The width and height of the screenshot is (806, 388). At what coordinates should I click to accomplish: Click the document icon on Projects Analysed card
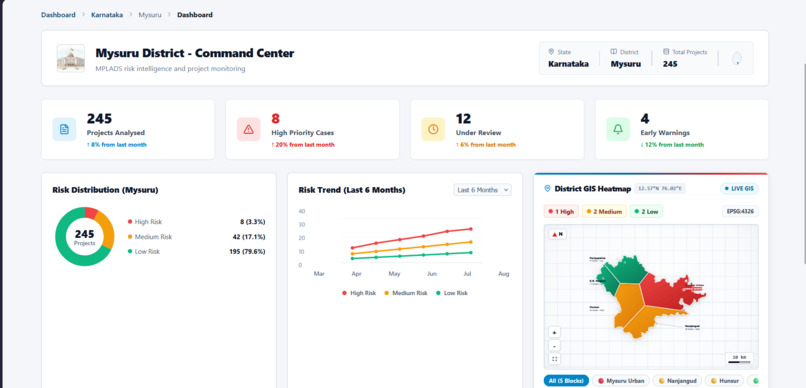click(x=64, y=129)
